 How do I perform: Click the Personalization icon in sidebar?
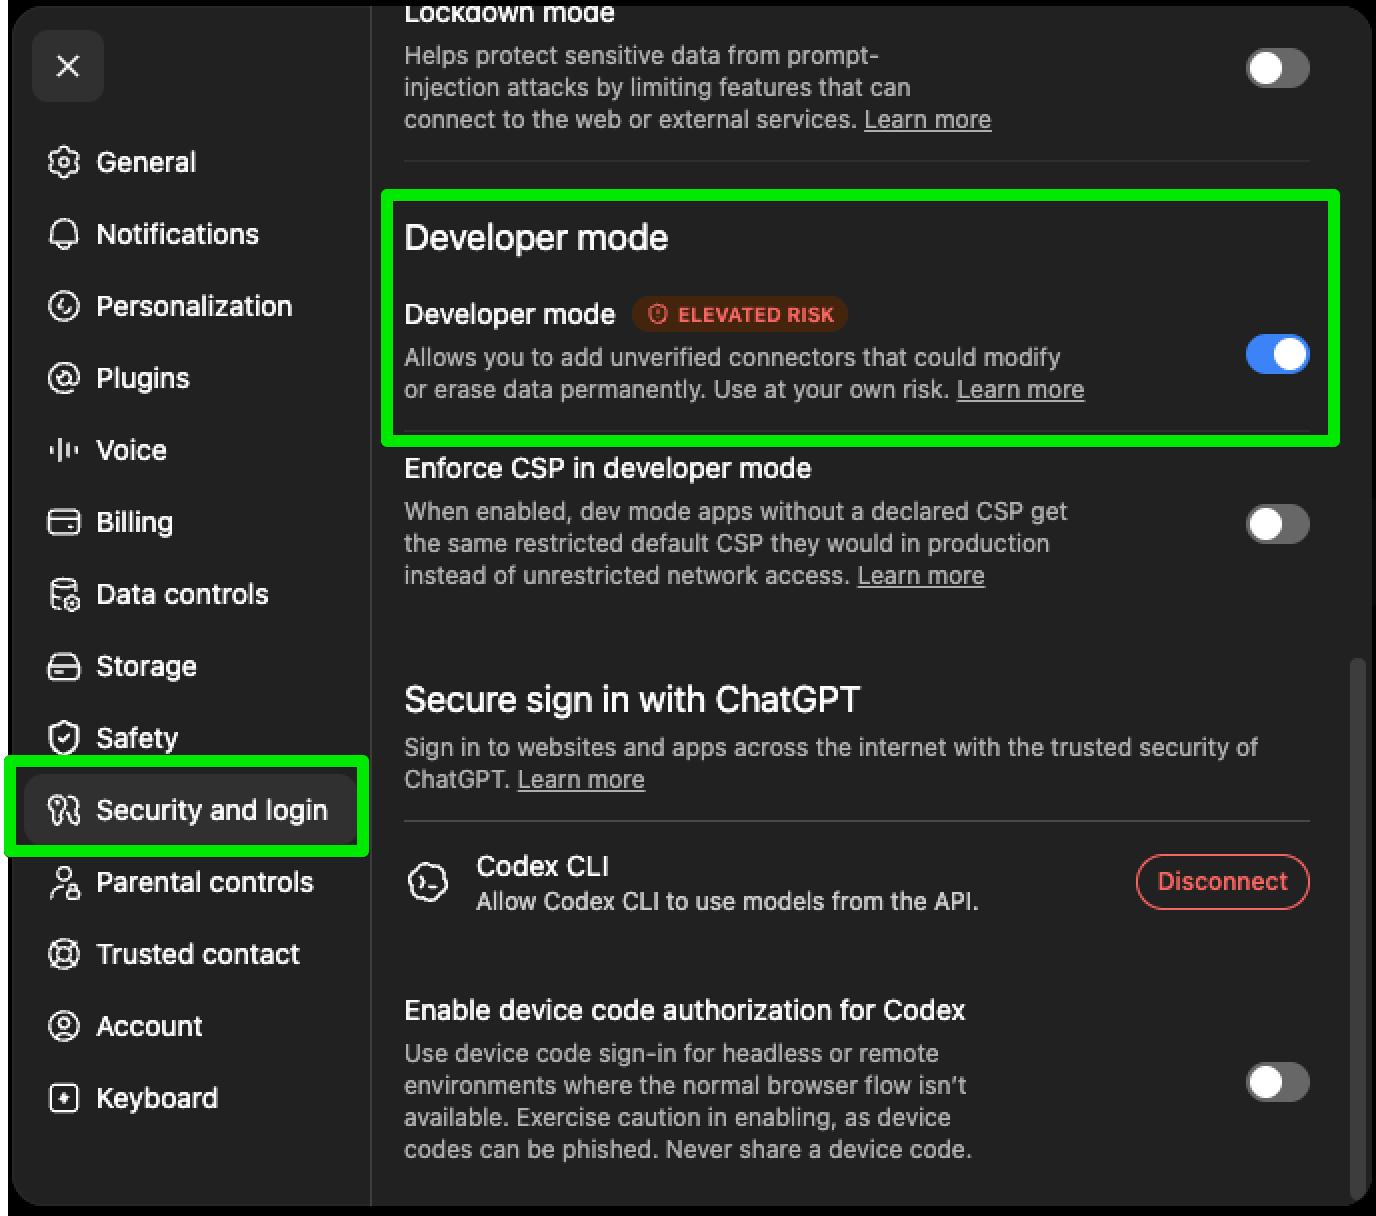64,306
